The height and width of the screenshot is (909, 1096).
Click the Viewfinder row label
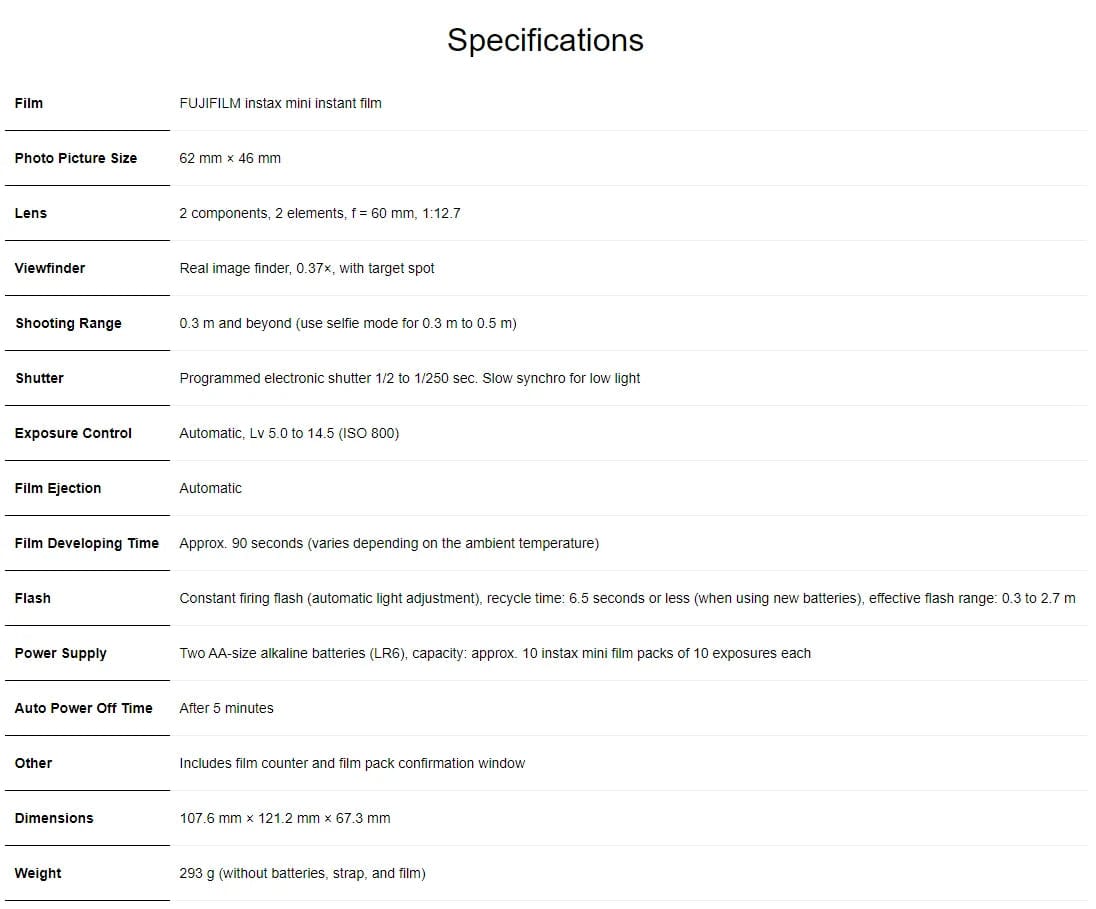click(50, 268)
